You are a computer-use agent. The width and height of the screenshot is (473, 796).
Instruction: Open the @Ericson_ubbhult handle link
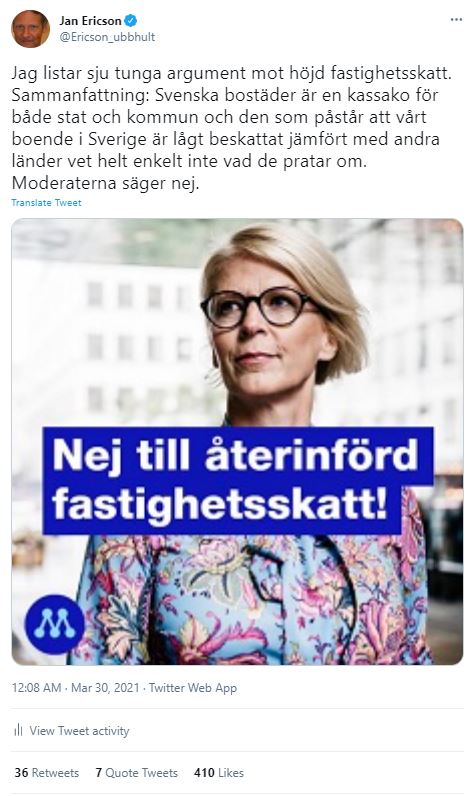click(x=107, y=37)
